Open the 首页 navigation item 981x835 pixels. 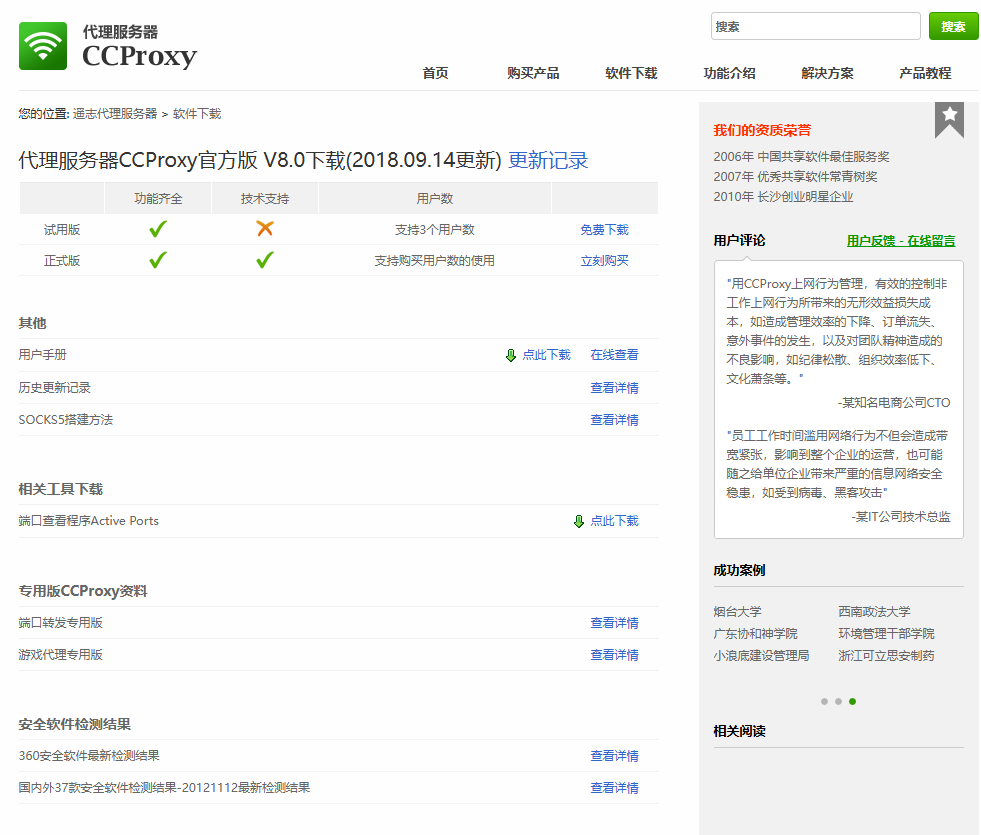tap(435, 73)
